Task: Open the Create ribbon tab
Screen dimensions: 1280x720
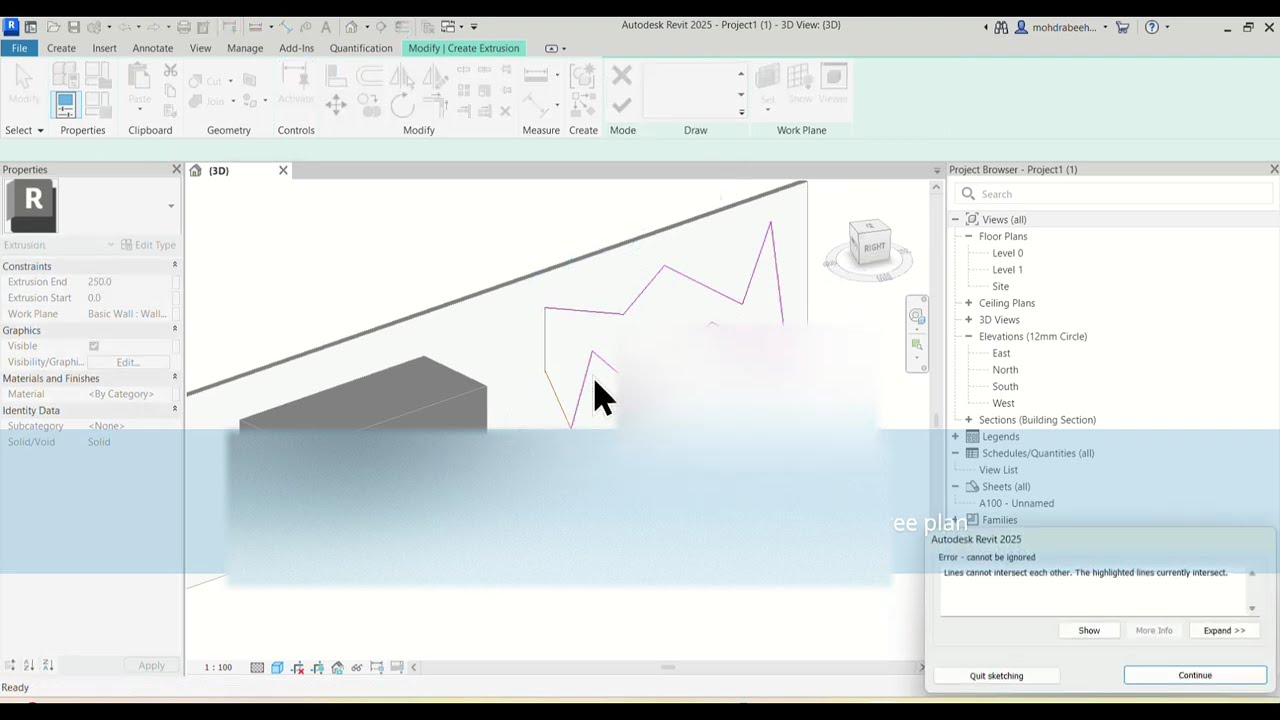Action: [x=61, y=48]
